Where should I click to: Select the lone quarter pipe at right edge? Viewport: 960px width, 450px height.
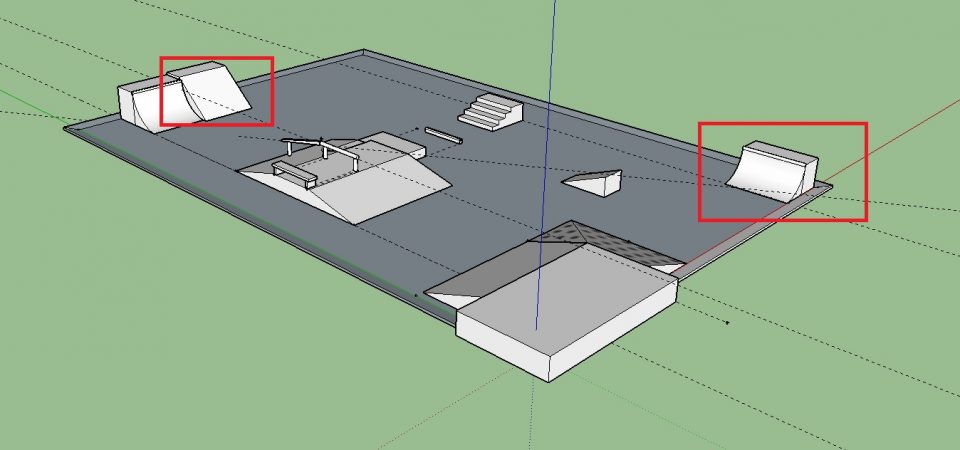click(773, 171)
